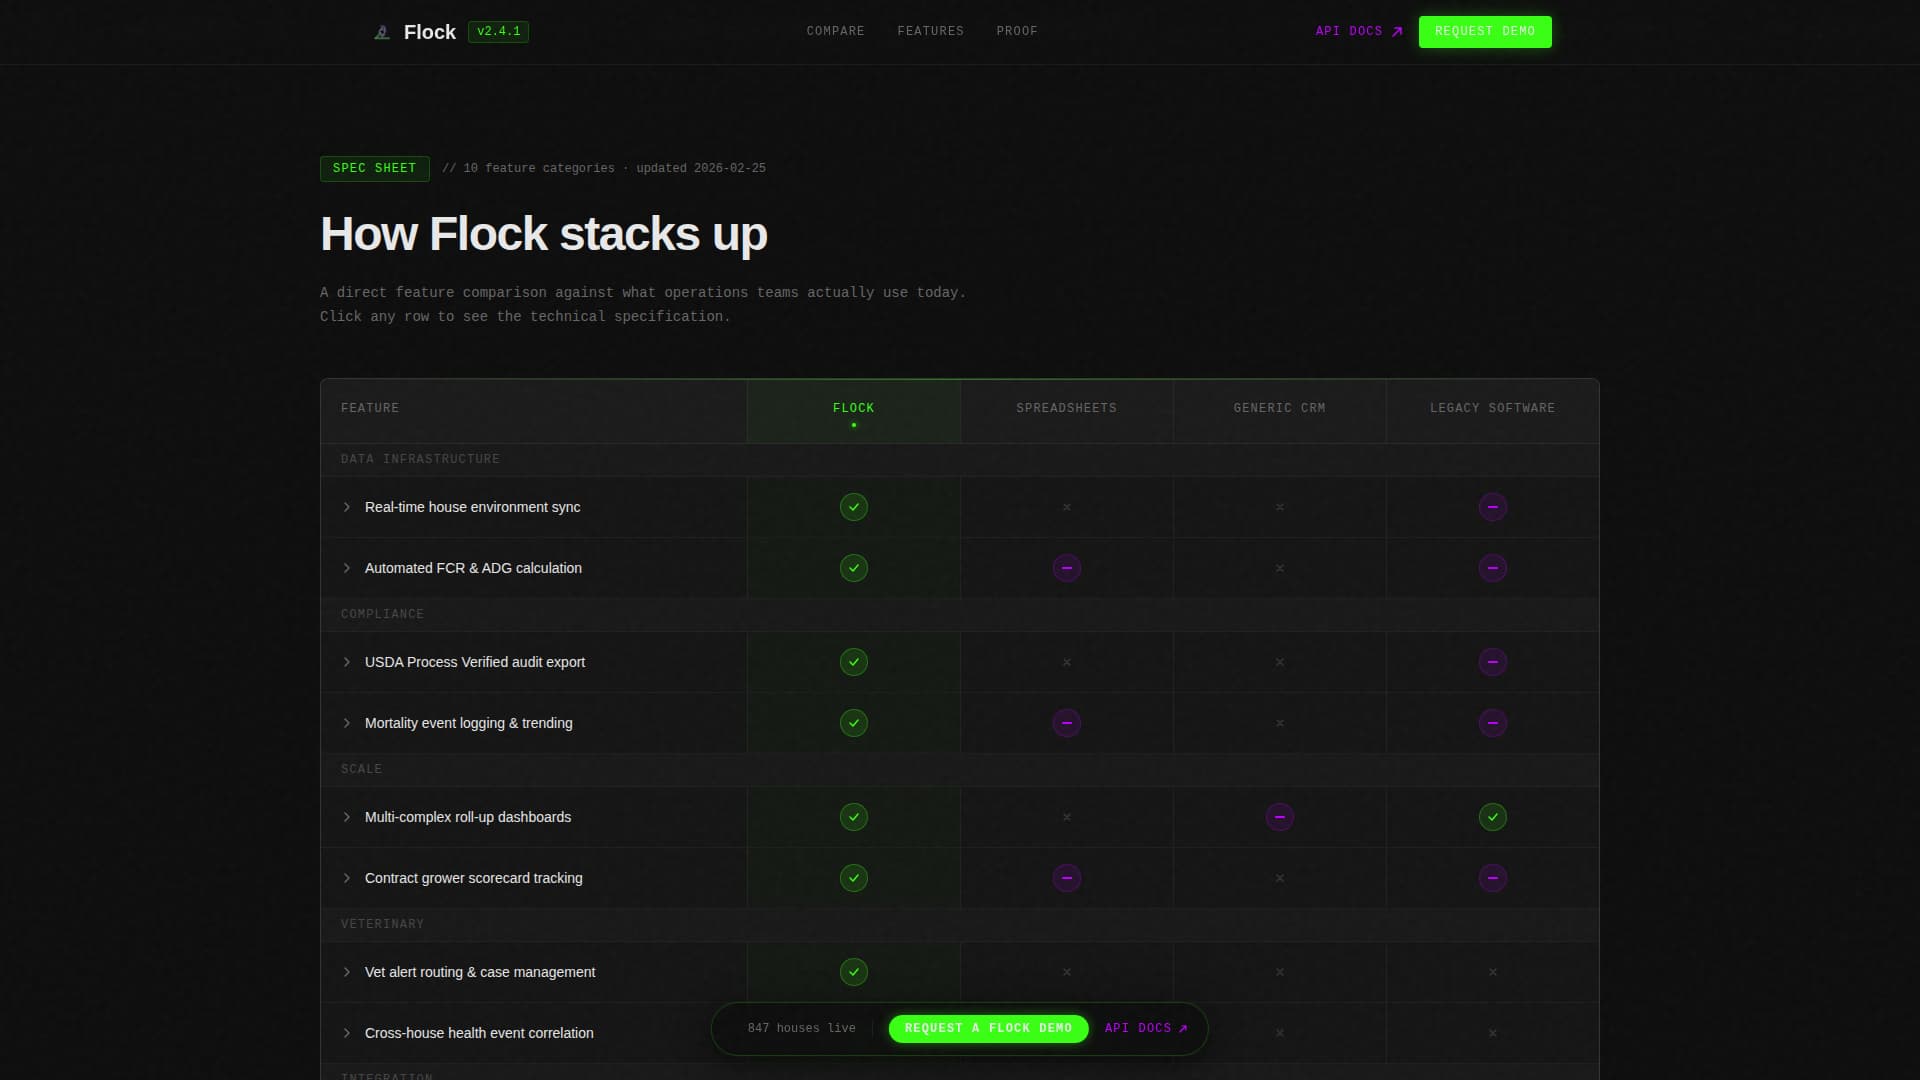Click the Legacy Software checkmark for Multi-complex roll-up dashboards
Image resolution: width=1920 pixels, height=1080 pixels.
click(1492, 817)
